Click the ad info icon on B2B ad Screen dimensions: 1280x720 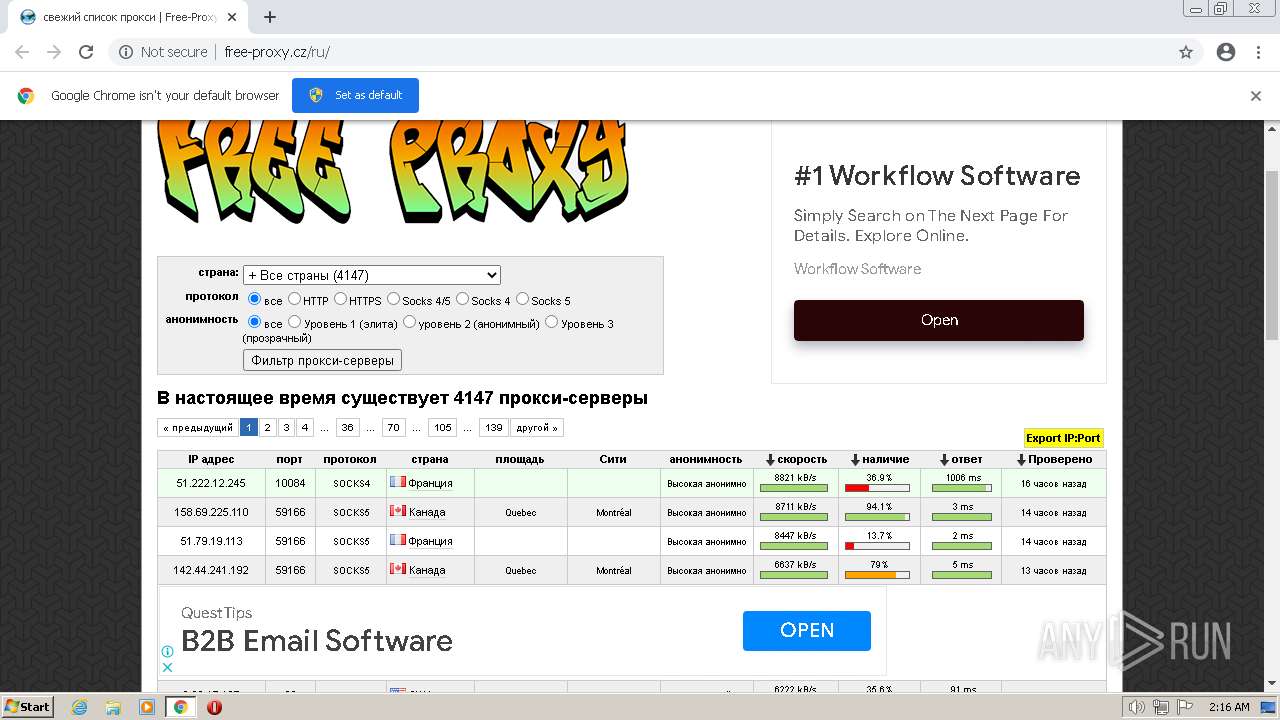coord(168,651)
